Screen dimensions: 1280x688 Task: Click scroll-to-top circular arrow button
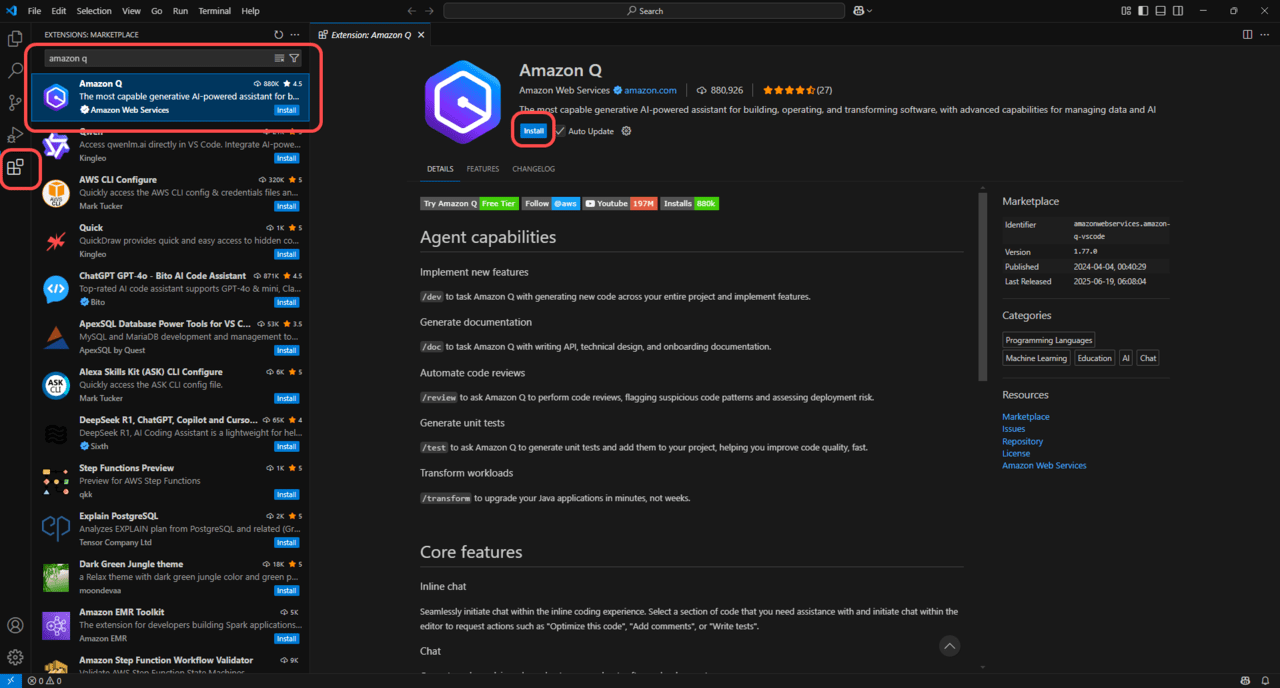(x=950, y=646)
